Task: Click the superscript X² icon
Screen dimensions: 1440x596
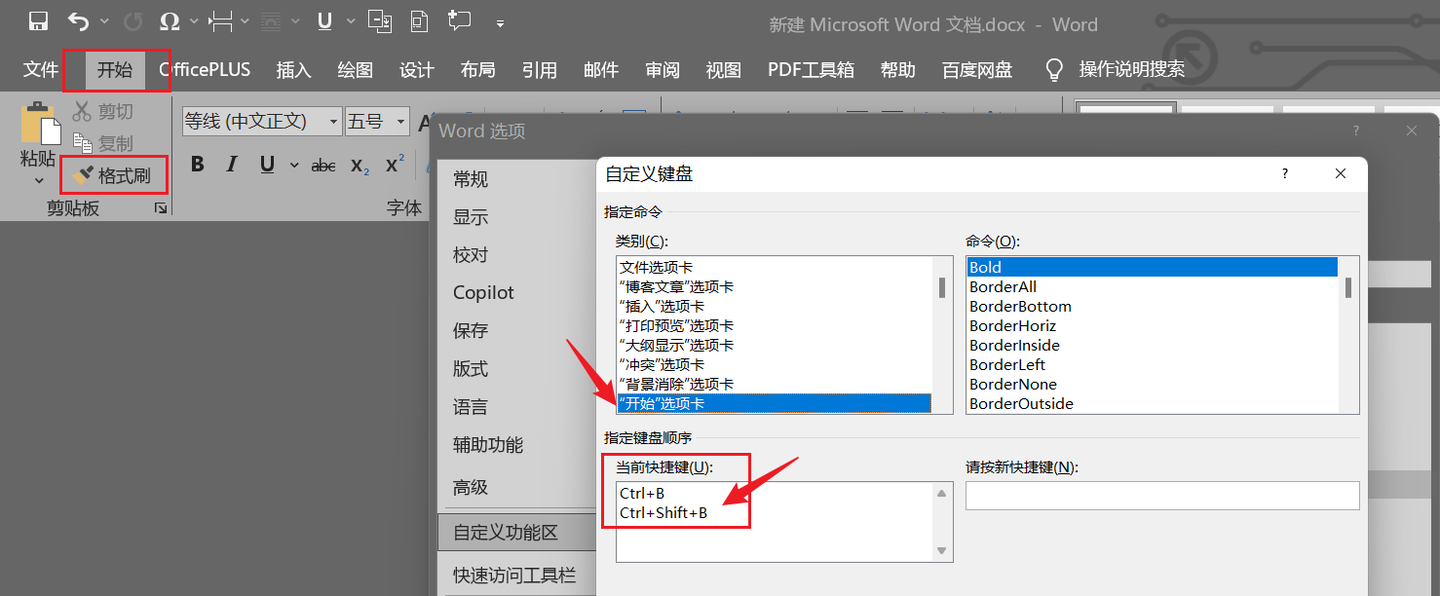Action: point(392,164)
